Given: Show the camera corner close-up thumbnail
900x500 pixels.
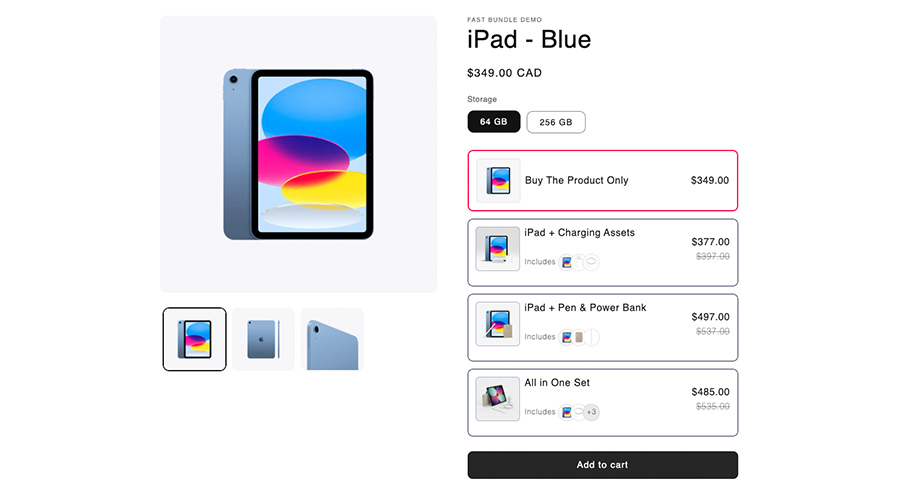Looking at the screenshot, I should click(x=332, y=339).
